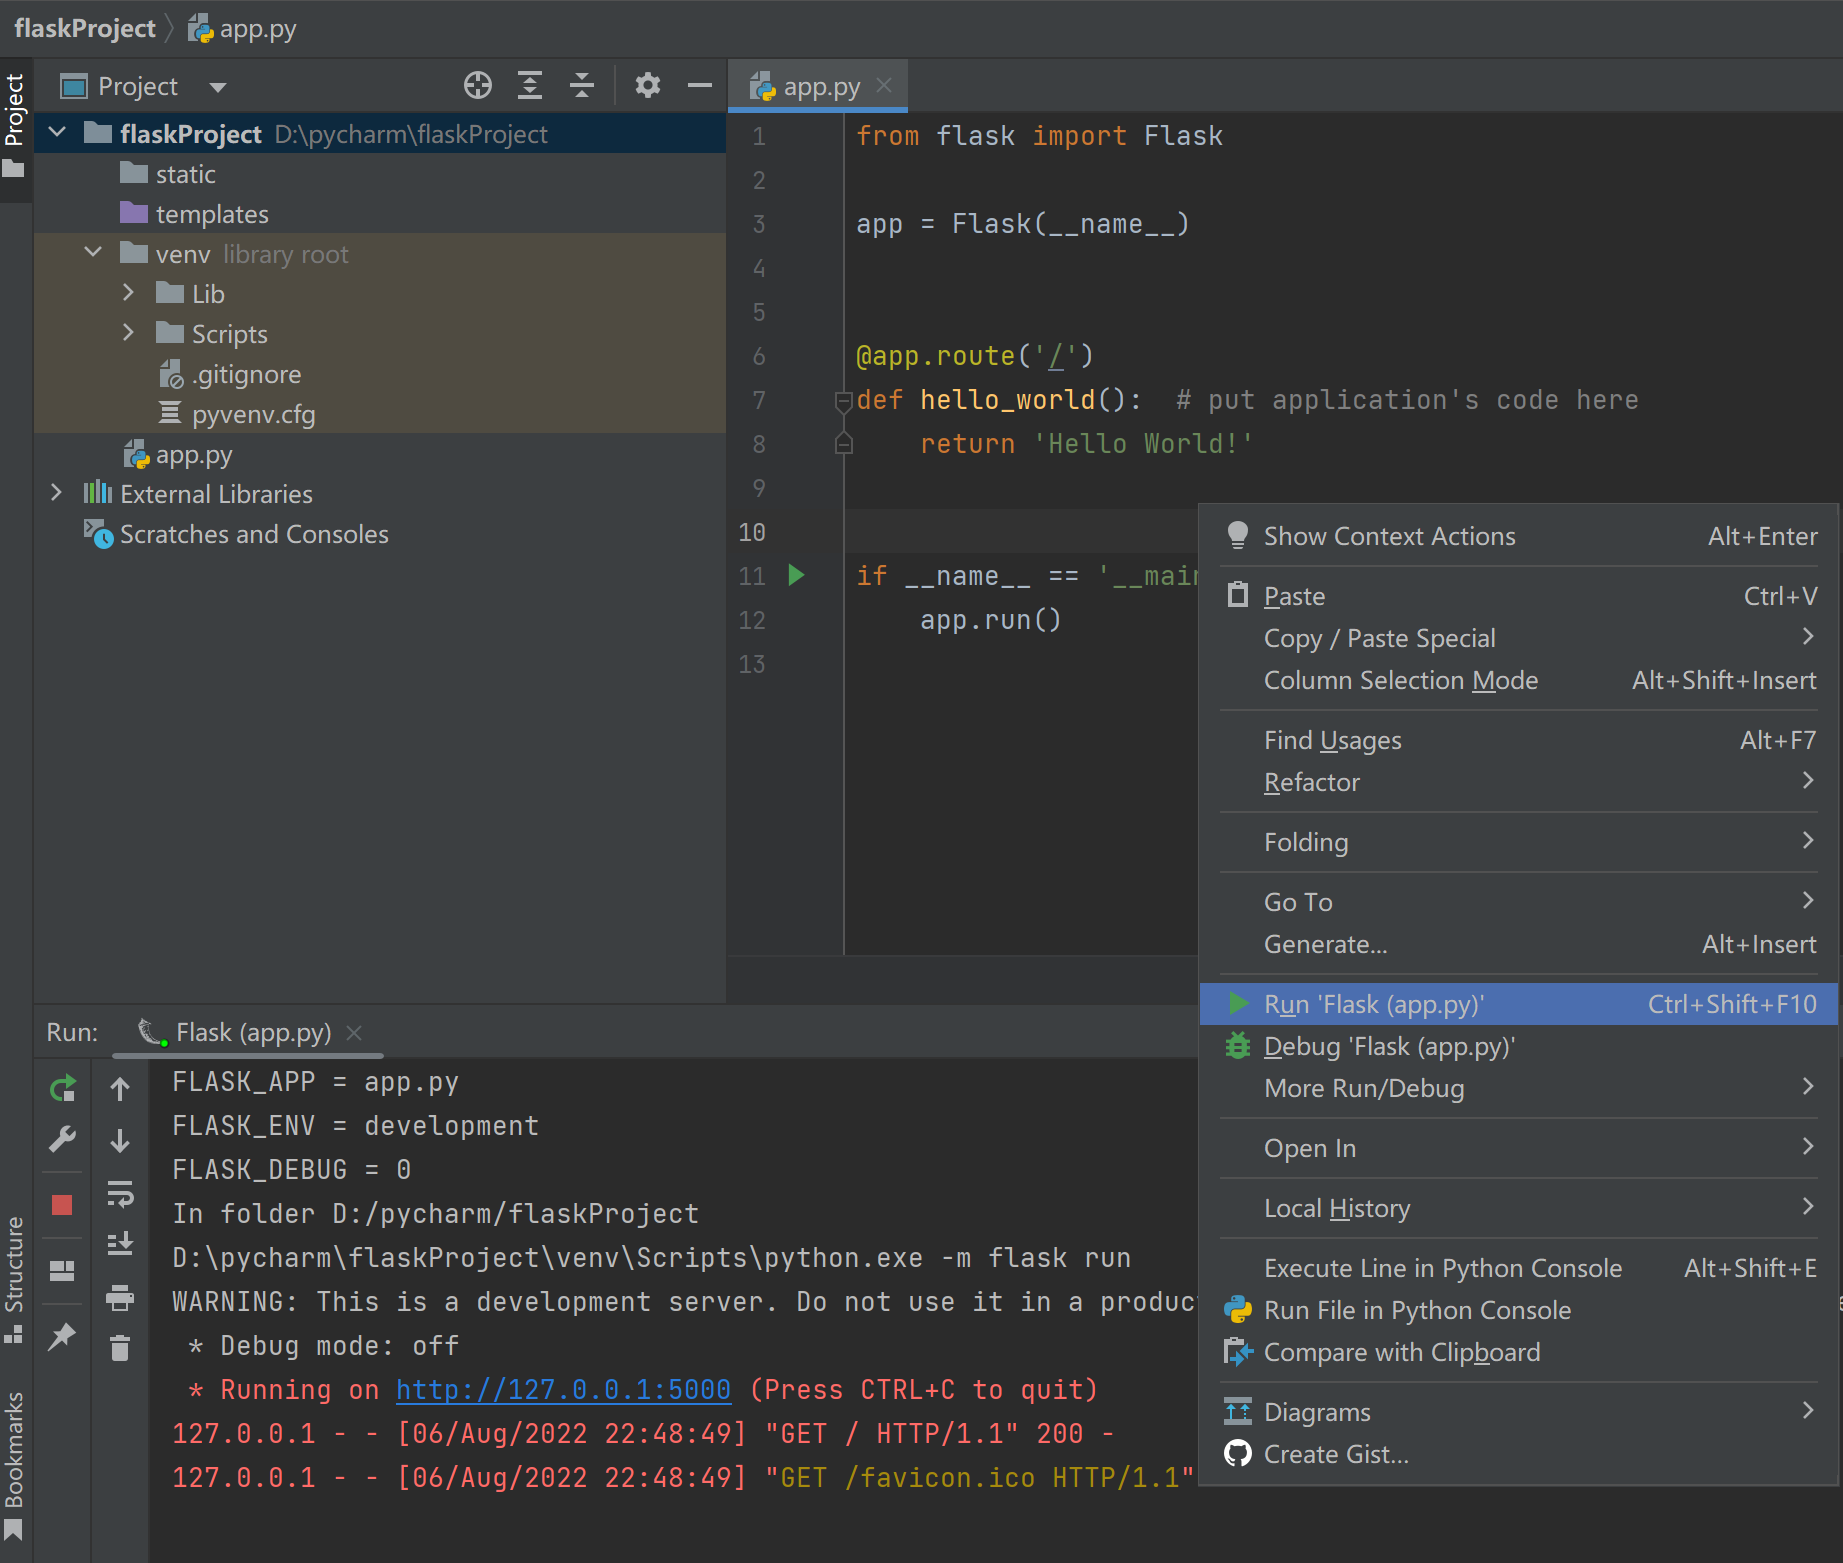The image size is (1843, 1563).
Task: Select Run 'Flask (app.py)' menu item
Action: pyautogui.click(x=1519, y=1004)
